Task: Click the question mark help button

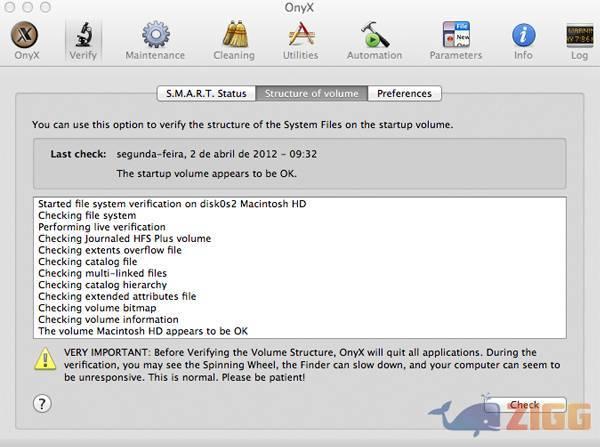Action: point(42,404)
